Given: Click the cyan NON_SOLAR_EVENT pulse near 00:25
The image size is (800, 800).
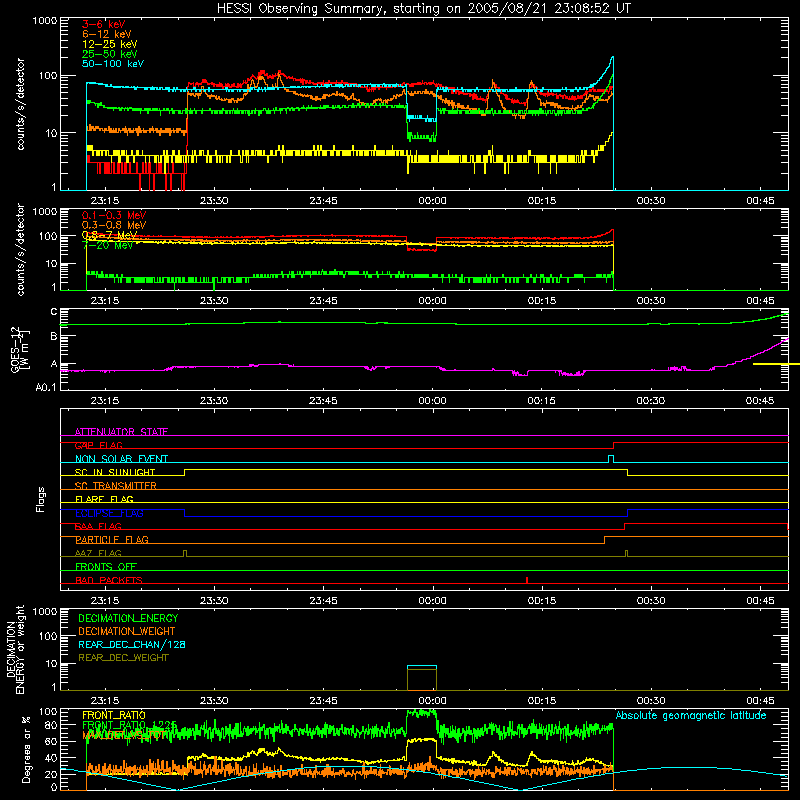Looking at the screenshot, I should click(611, 459).
